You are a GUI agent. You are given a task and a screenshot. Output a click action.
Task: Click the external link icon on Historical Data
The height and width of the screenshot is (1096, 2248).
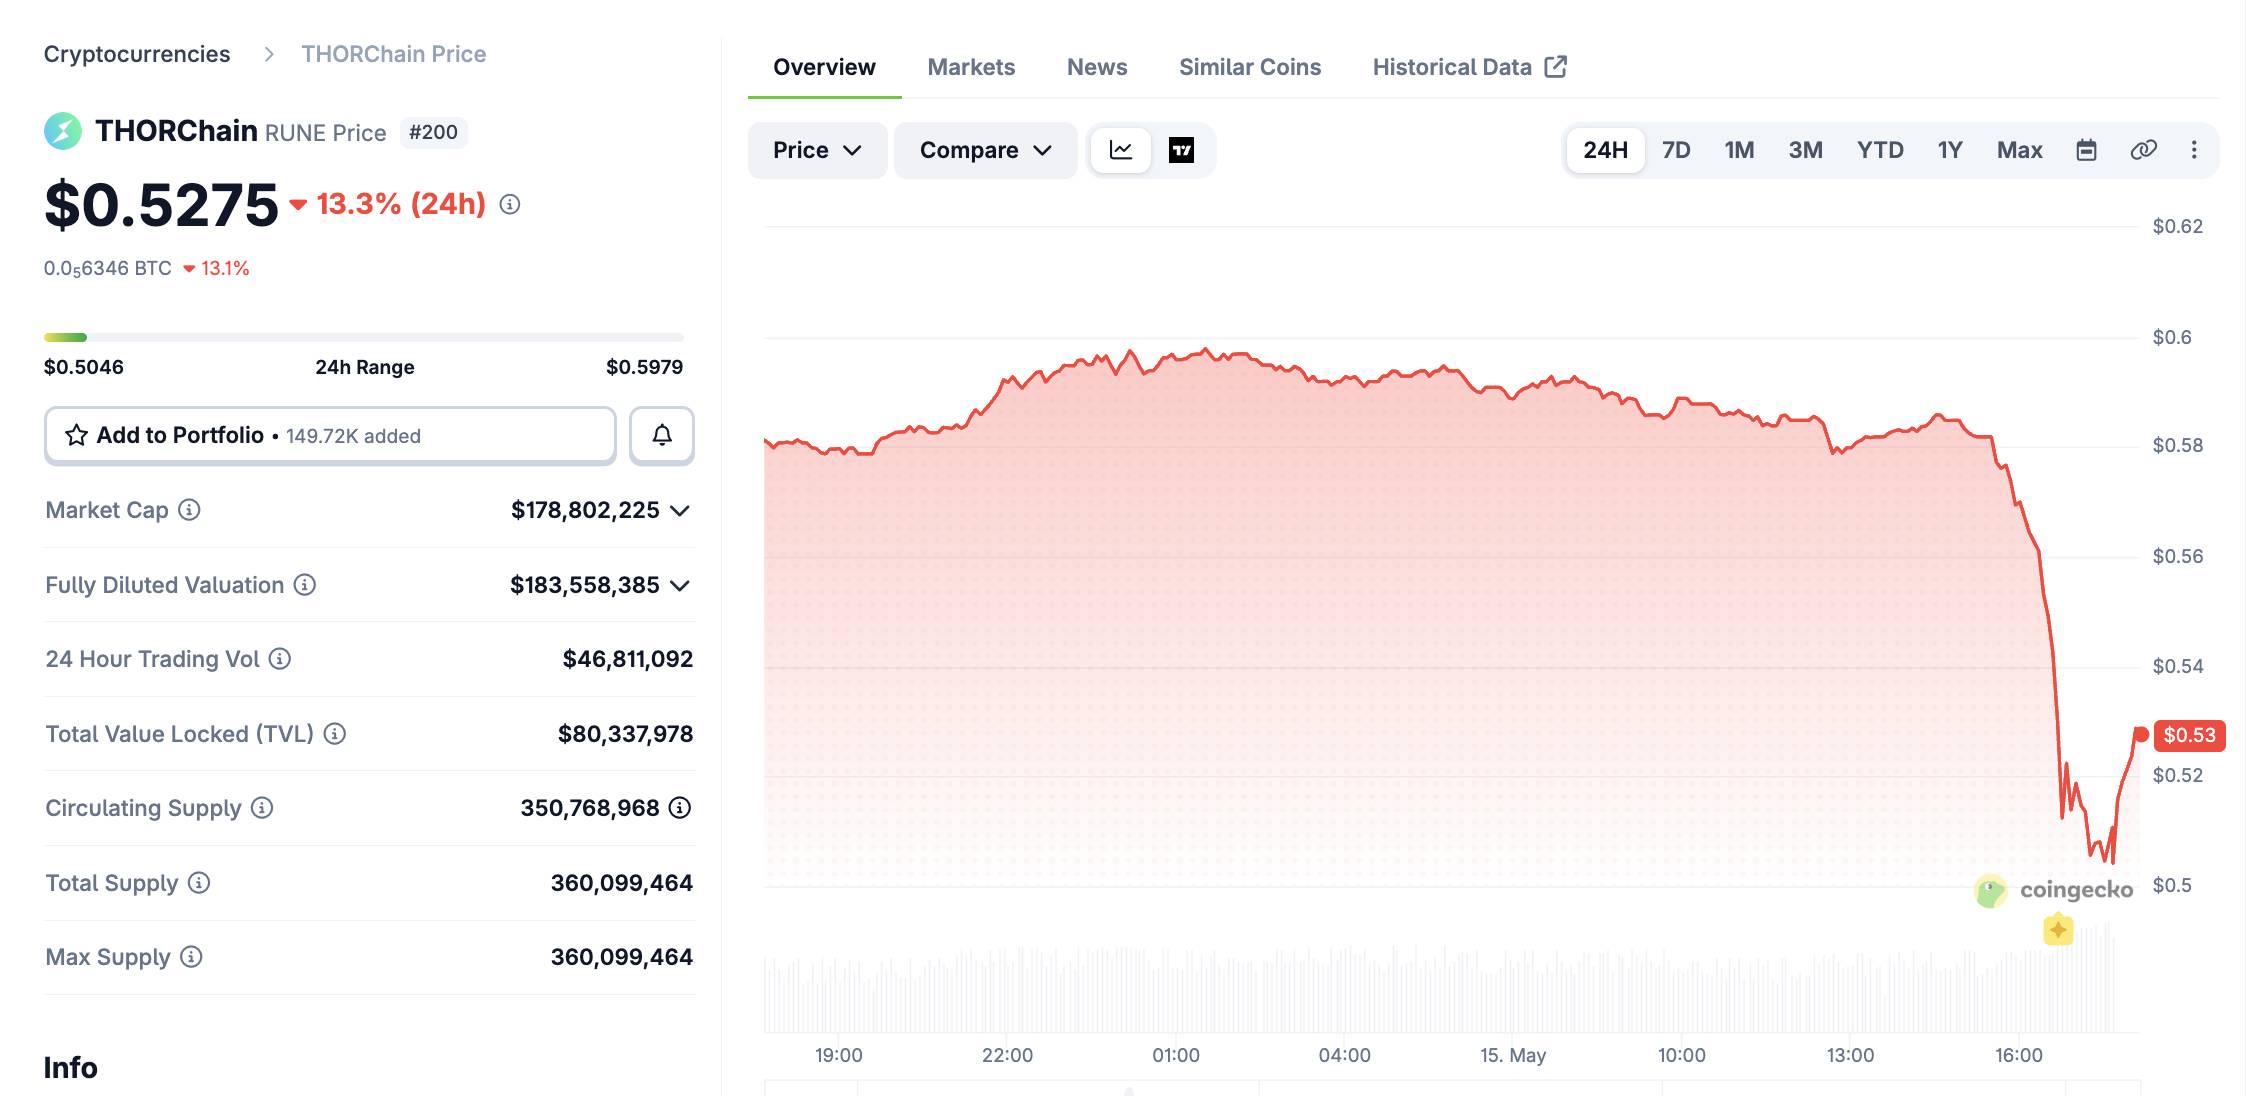coord(1556,67)
